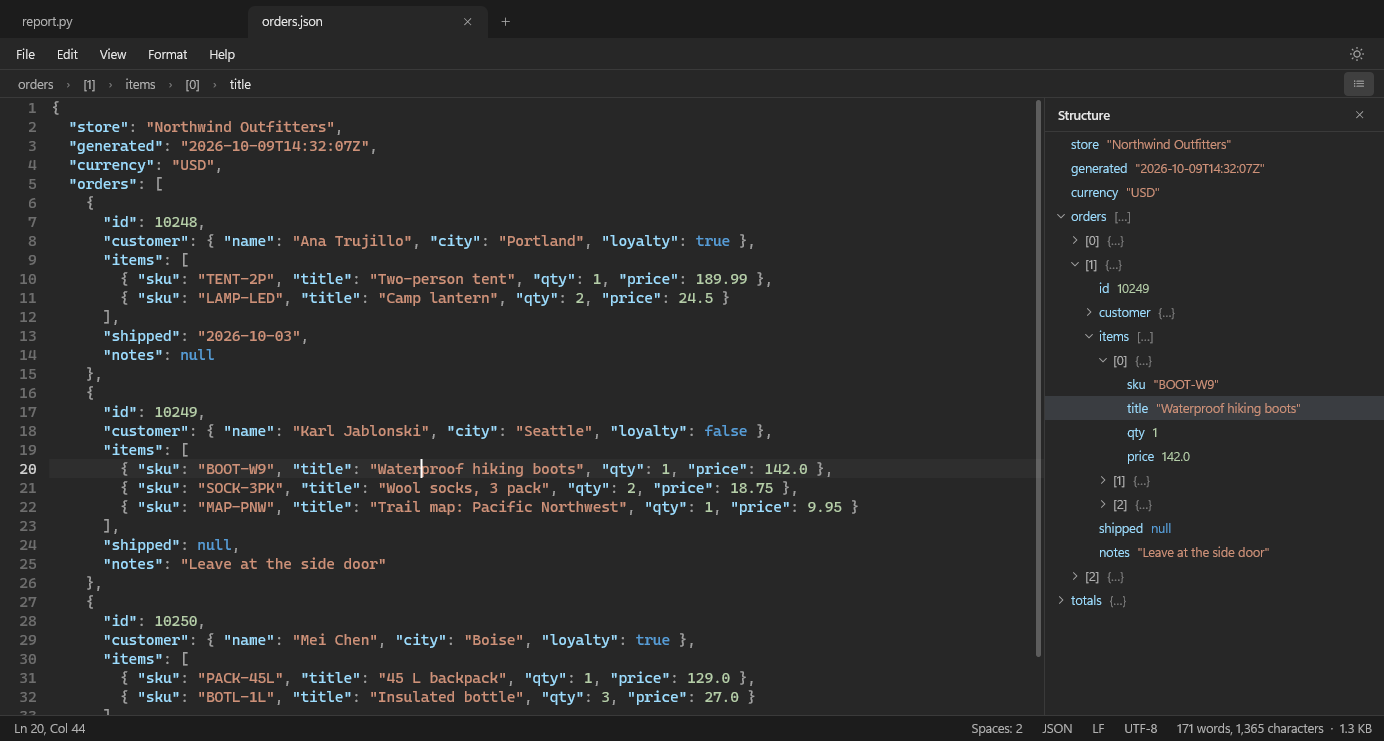Screen dimensions: 1384x741
Task: Click the id 10248 value in editor
Action: [x=176, y=222]
